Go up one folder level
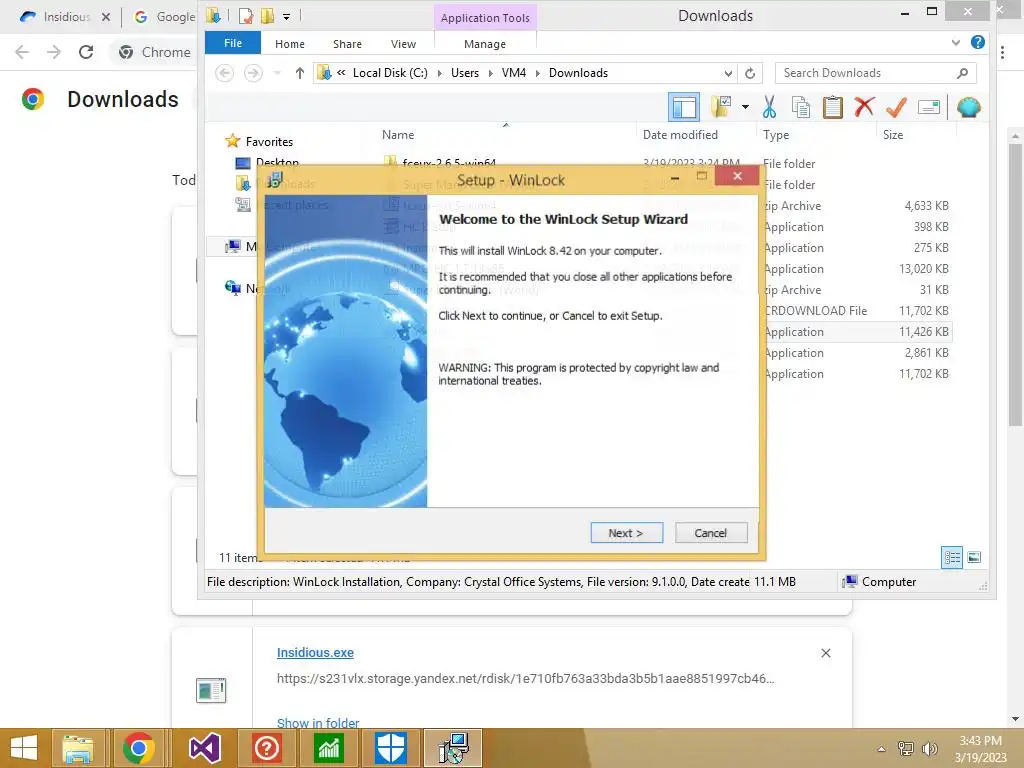The height and width of the screenshot is (768, 1024). click(x=299, y=73)
